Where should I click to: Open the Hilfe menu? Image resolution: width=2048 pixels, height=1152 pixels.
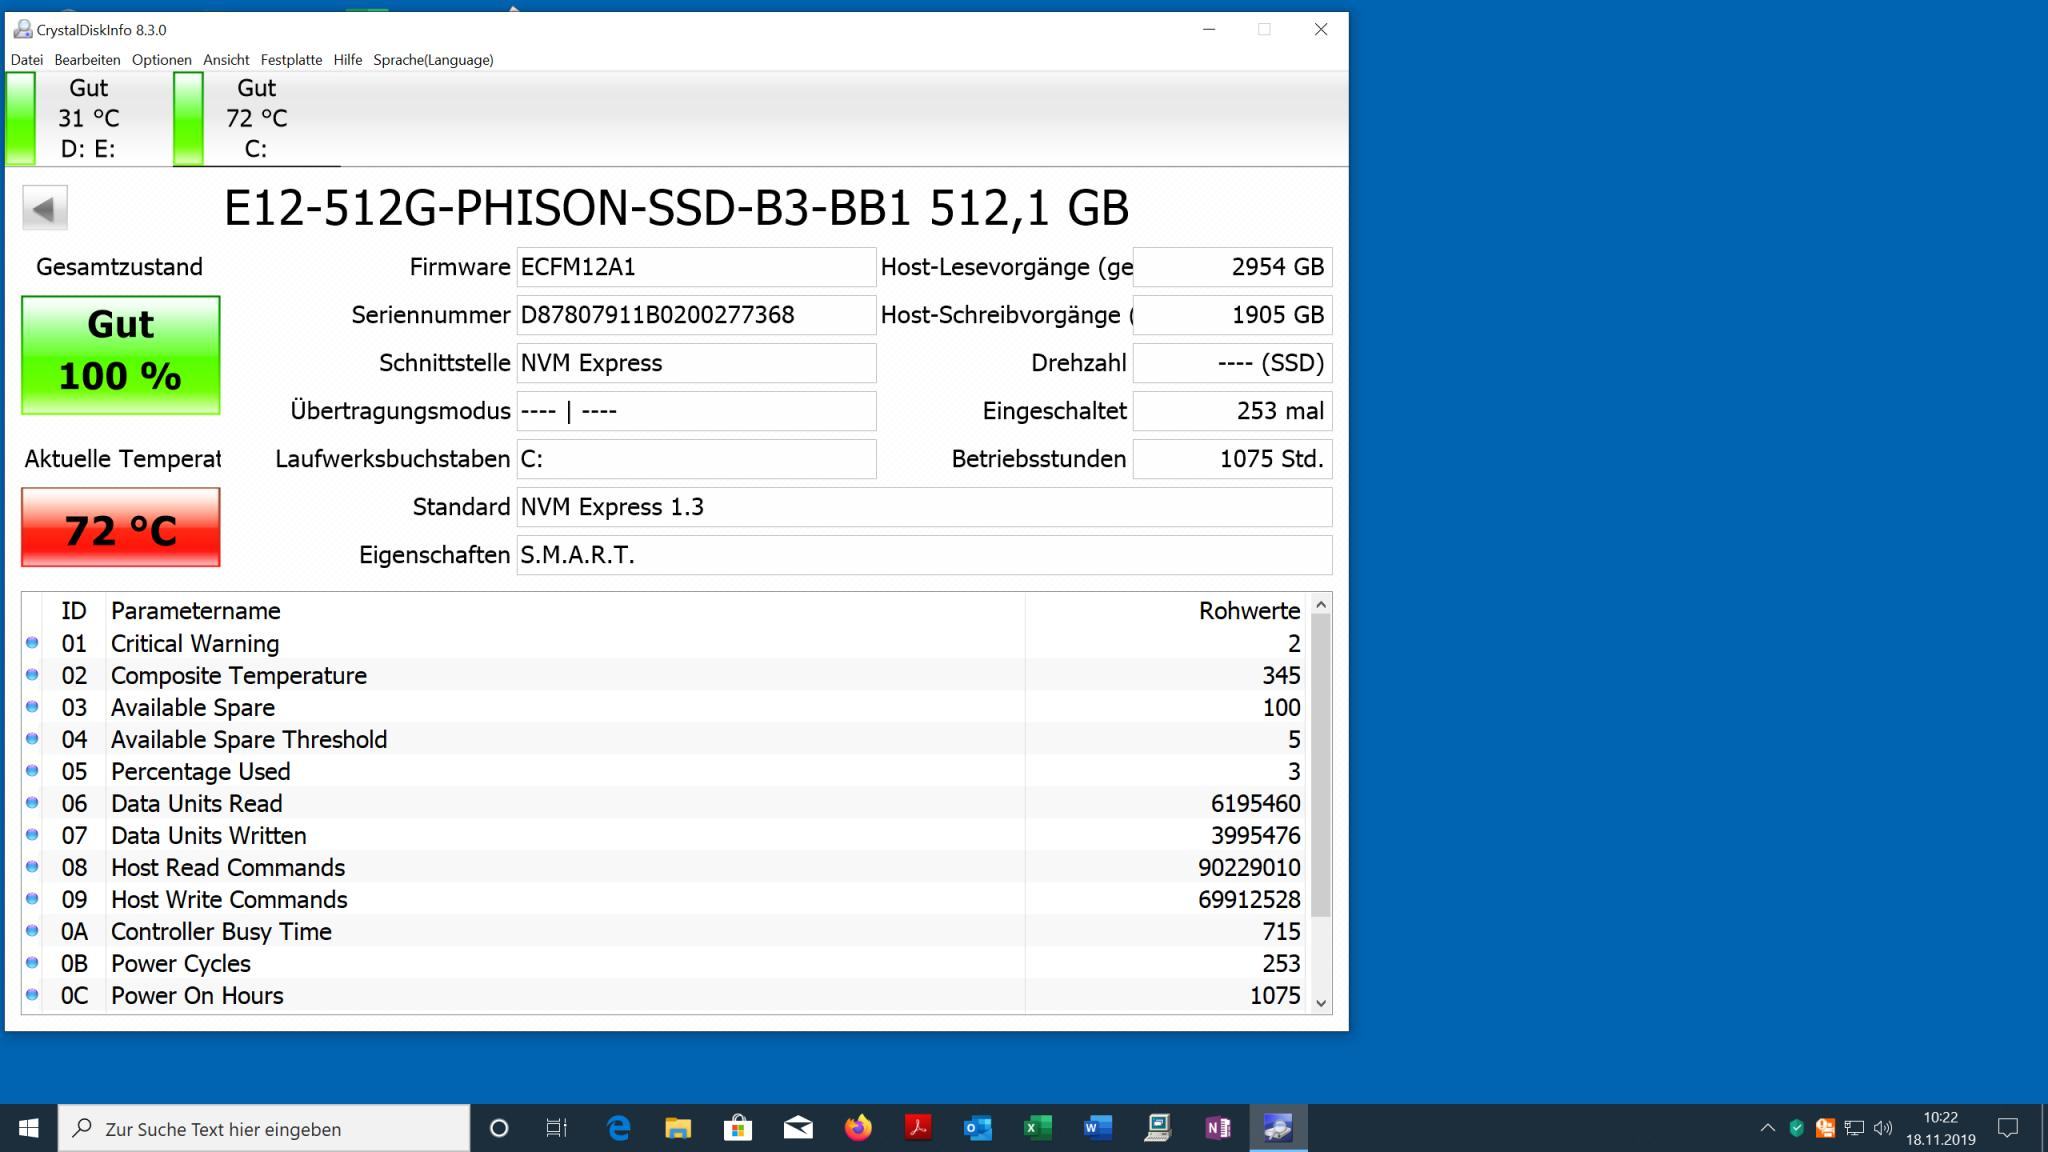[x=348, y=60]
